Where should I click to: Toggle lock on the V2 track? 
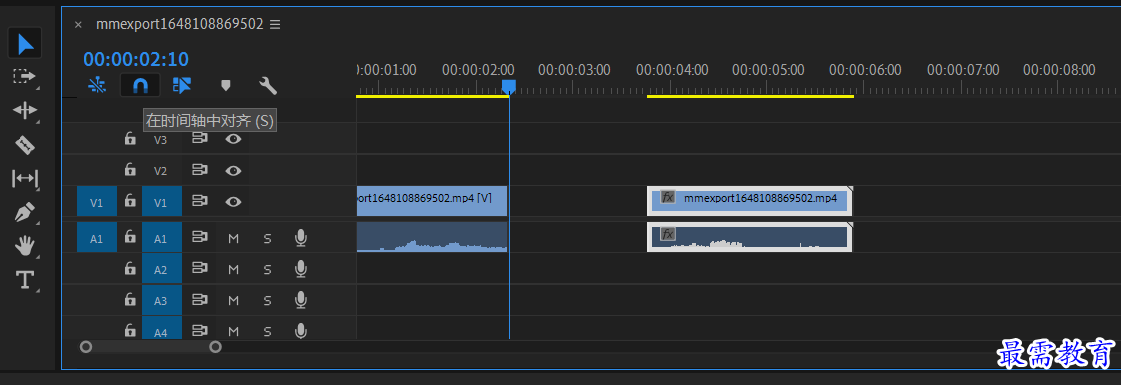click(x=129, y=171)
